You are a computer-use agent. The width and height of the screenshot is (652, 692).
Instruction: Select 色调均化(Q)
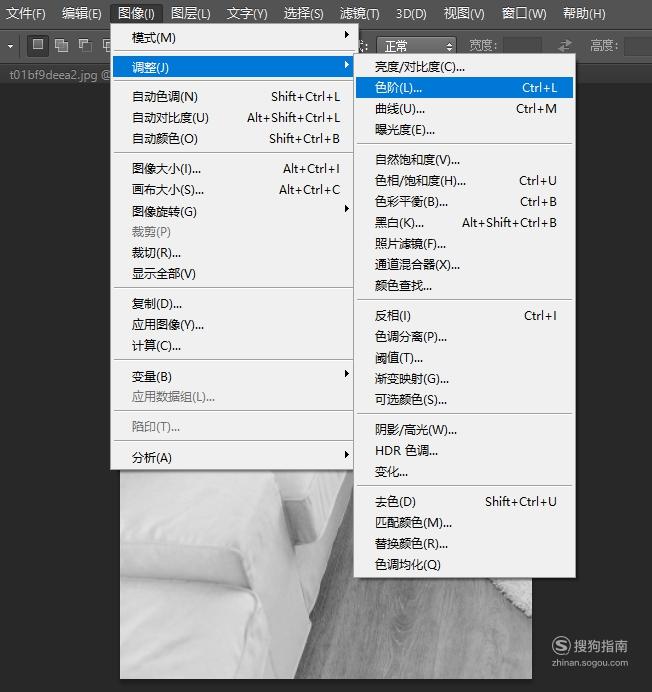coord(464,564)
